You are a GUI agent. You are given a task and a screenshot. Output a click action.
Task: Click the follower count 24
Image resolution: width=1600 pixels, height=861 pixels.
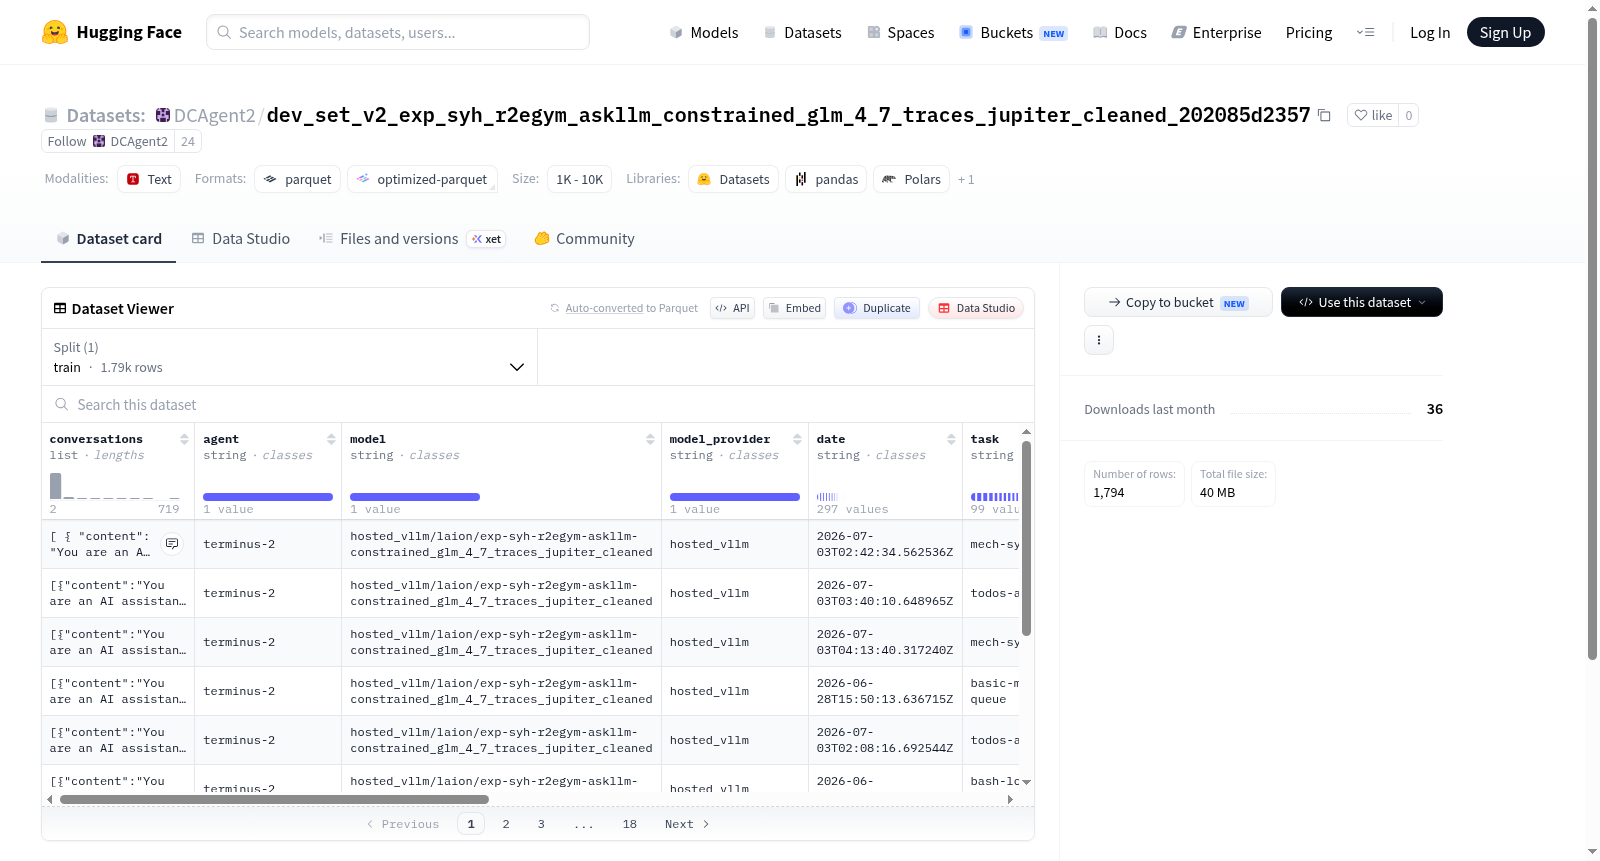click(x=188, y=141)
